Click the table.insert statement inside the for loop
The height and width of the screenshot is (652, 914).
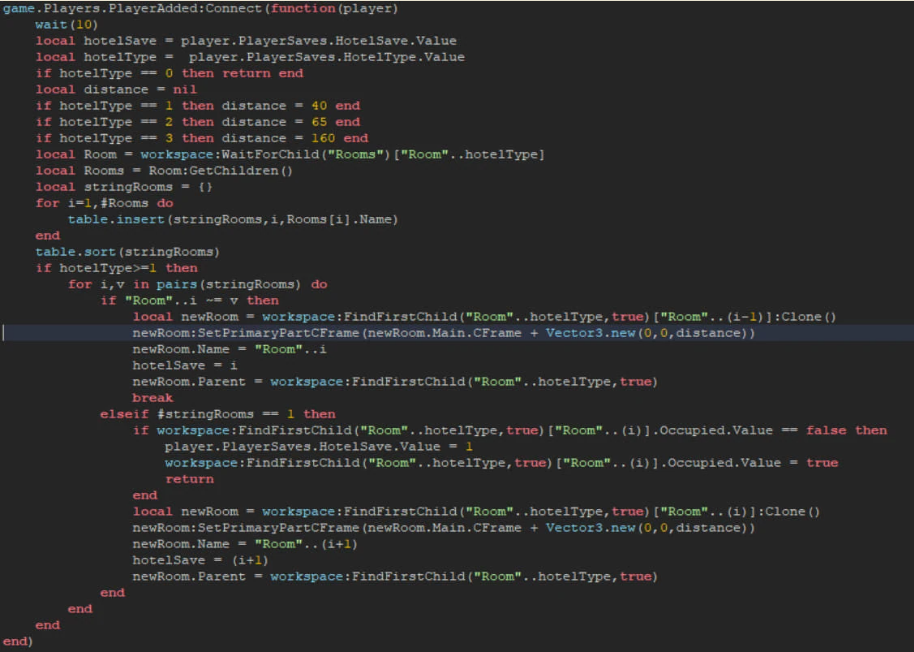tap(190, 218)
